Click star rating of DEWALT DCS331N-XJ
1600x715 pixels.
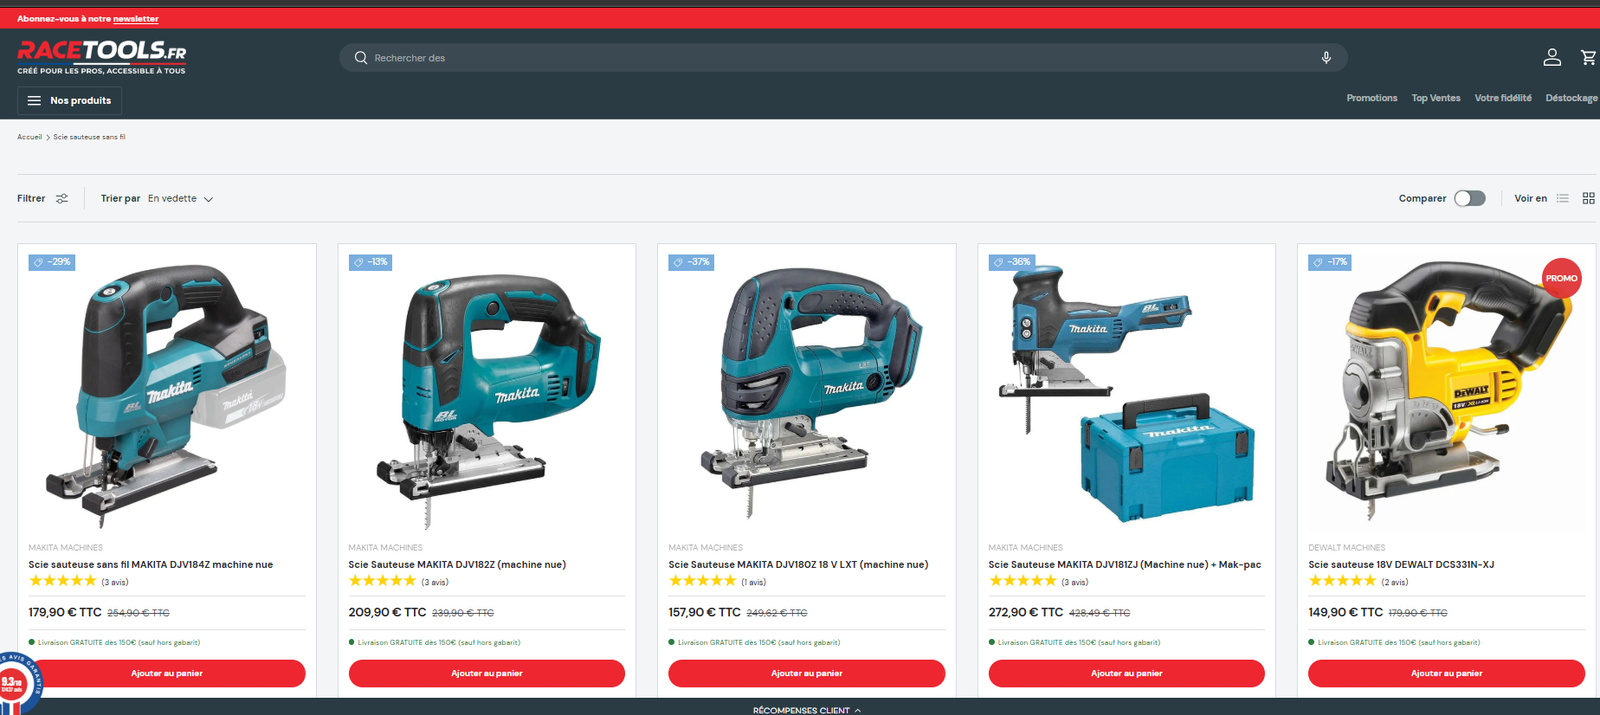pos(1342,581)
